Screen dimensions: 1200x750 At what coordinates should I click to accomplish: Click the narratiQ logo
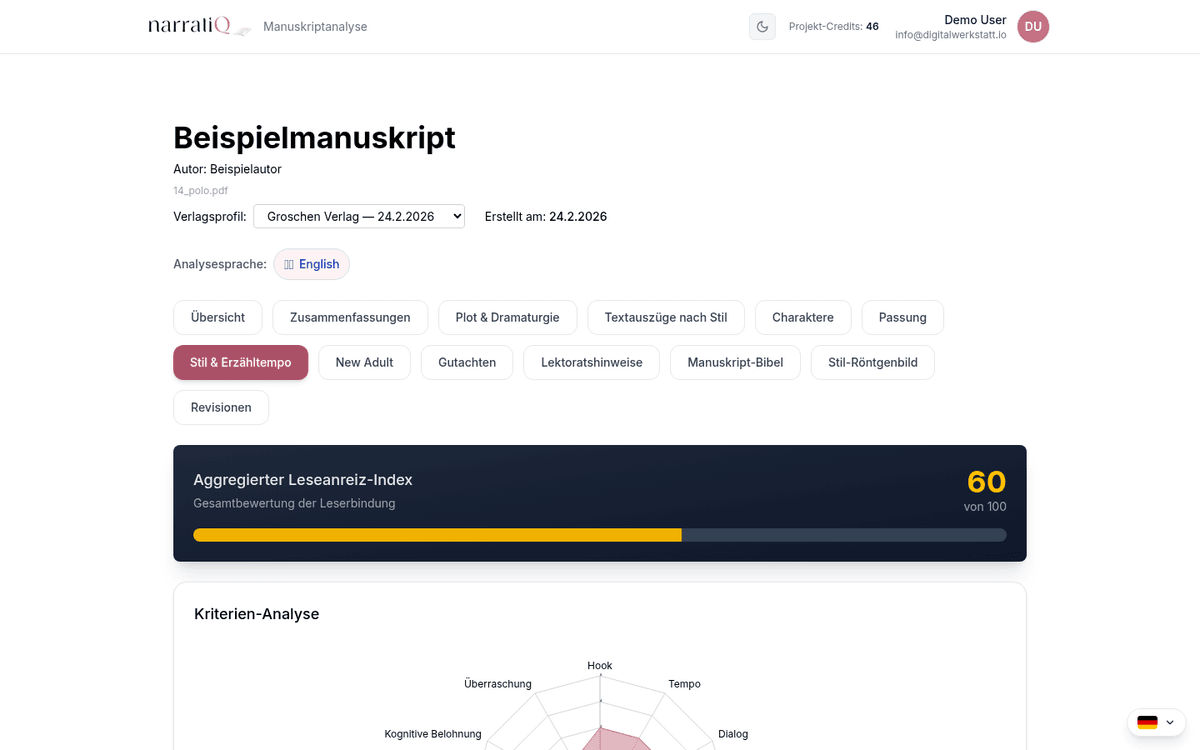click(197, 25)
